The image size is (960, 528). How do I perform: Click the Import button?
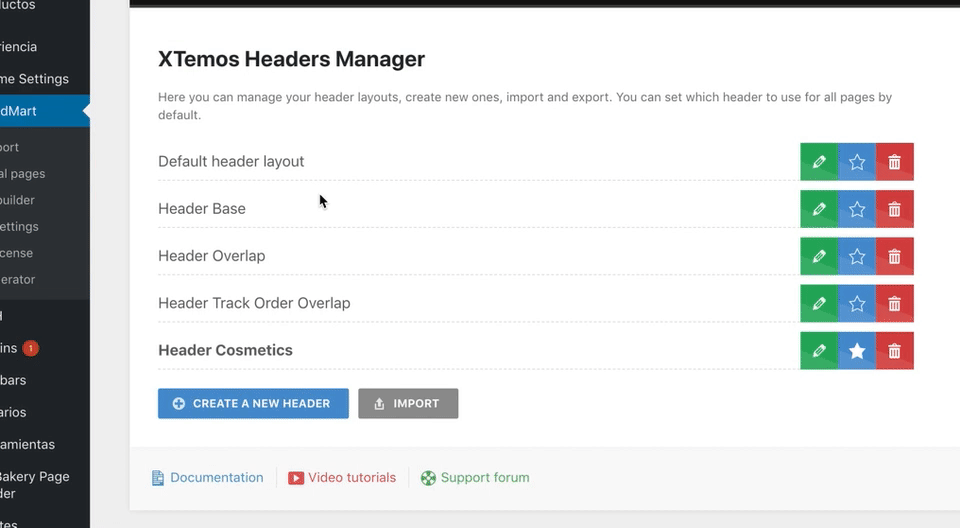click(x=408, y=404)
